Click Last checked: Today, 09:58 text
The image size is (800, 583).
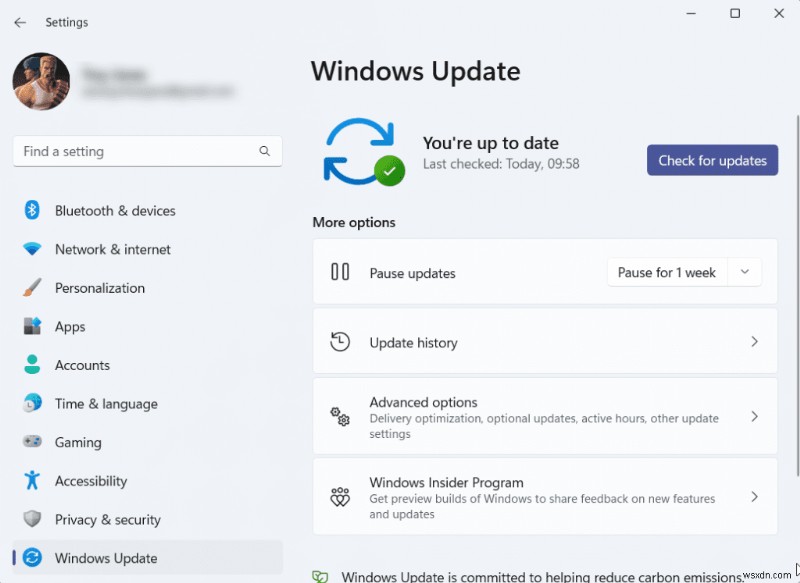(x=501, y=164)
